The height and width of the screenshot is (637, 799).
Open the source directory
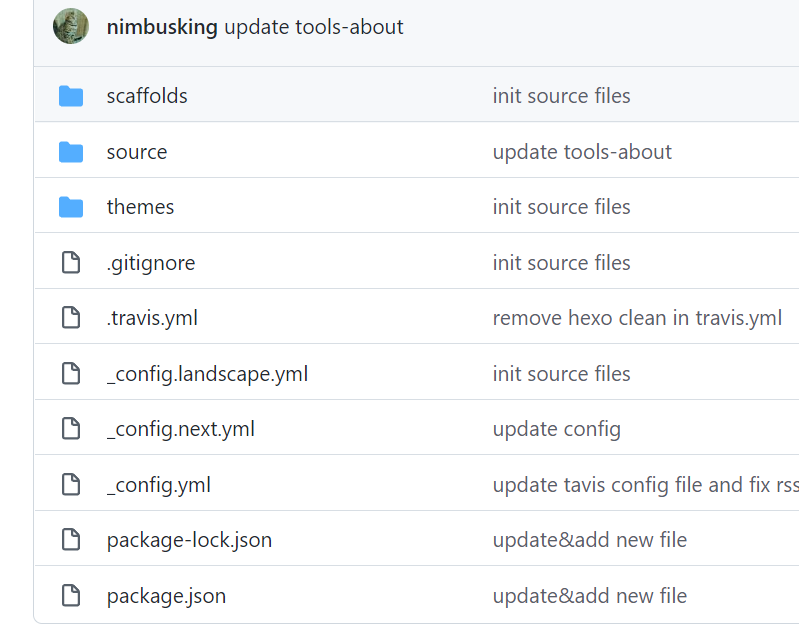click(x=137, y=152)
